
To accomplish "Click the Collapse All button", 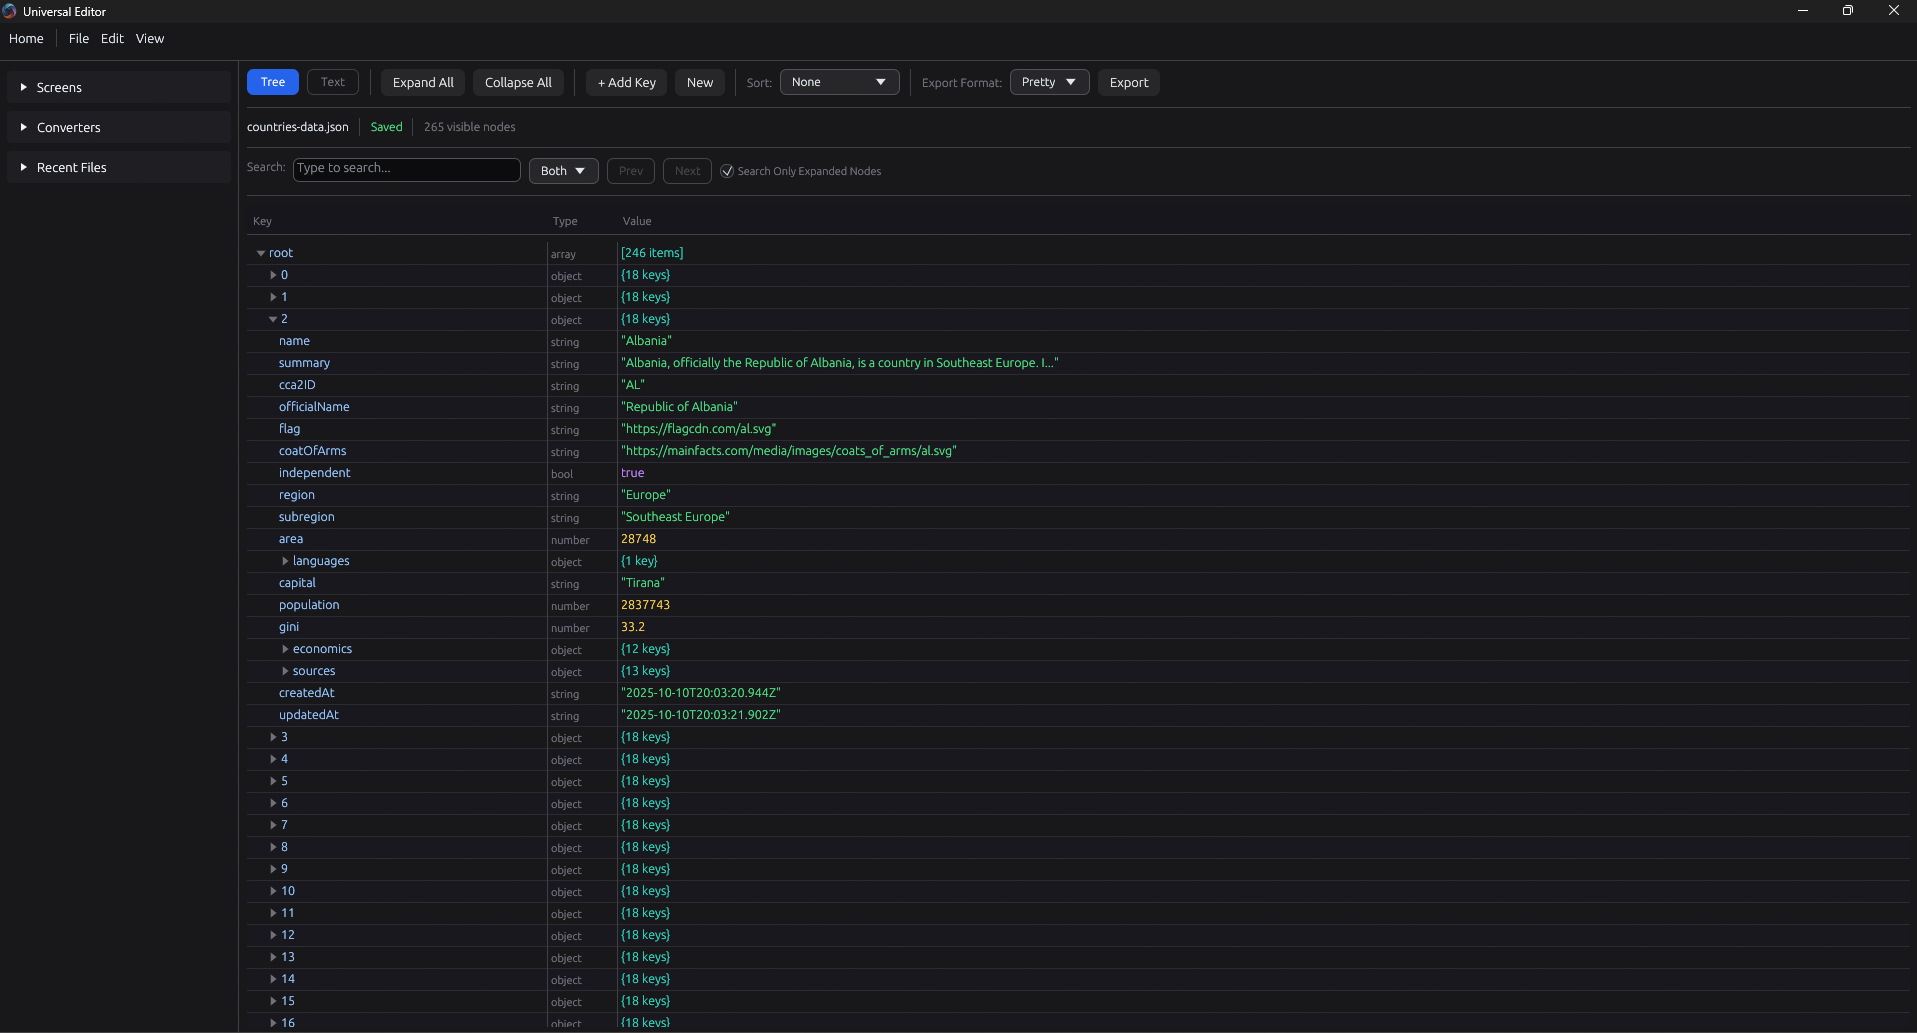I will click(518, 82).
